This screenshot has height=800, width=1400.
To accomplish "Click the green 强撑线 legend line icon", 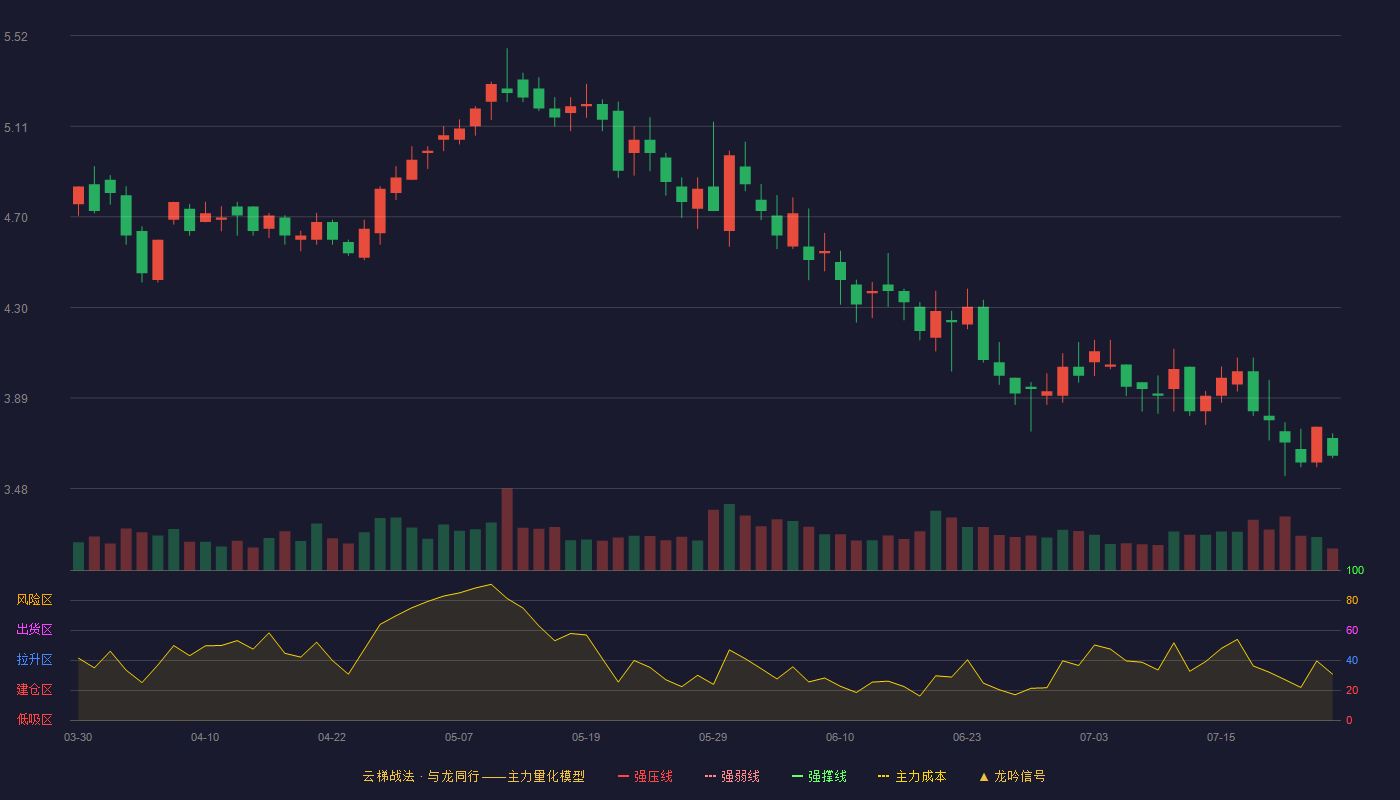I will pos(797,776).
